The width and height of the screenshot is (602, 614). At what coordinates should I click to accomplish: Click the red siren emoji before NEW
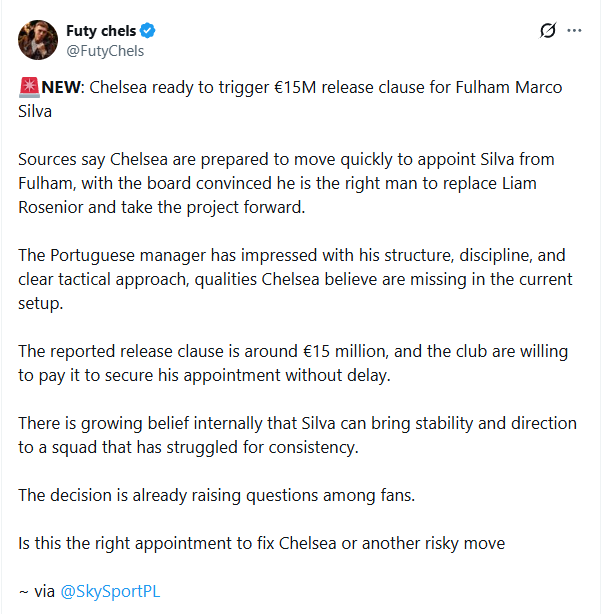click(x=27, y=88)
